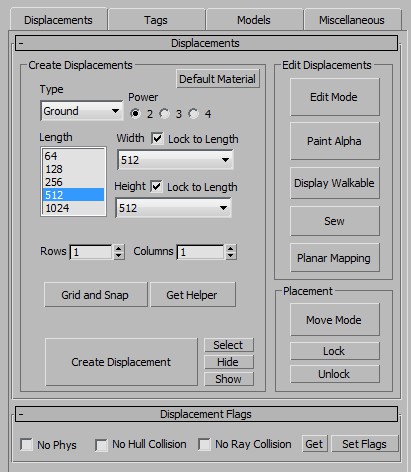Uncheck Width Lock to Length checkbox
The width and height of the screenshot is (411, 472).
pyautogui.click(x=157, y=139)
